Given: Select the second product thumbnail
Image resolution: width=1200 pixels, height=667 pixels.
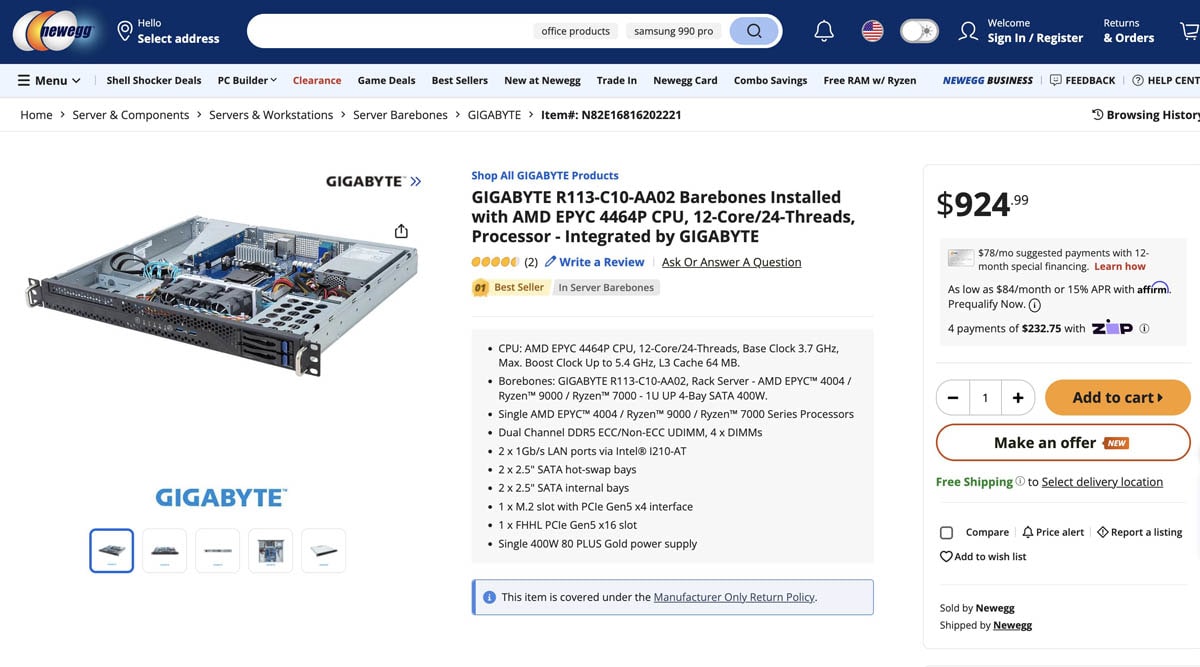Looking at the screenshot, I should click(164, 551).
